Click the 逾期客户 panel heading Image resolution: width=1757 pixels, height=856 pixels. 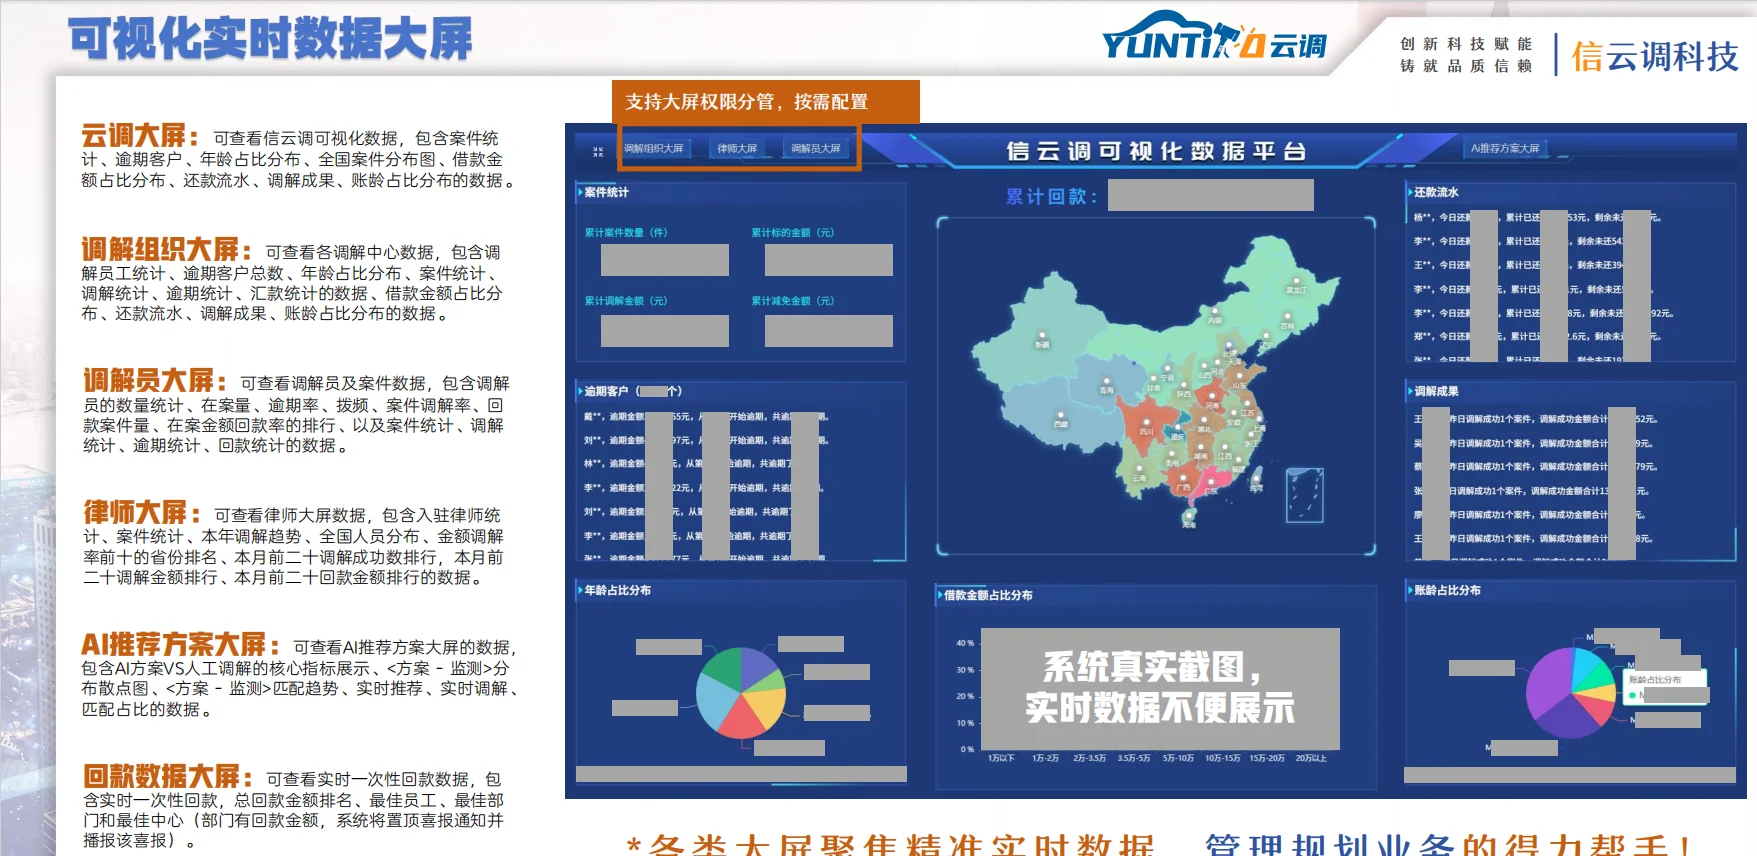click(x=633, y=391)
